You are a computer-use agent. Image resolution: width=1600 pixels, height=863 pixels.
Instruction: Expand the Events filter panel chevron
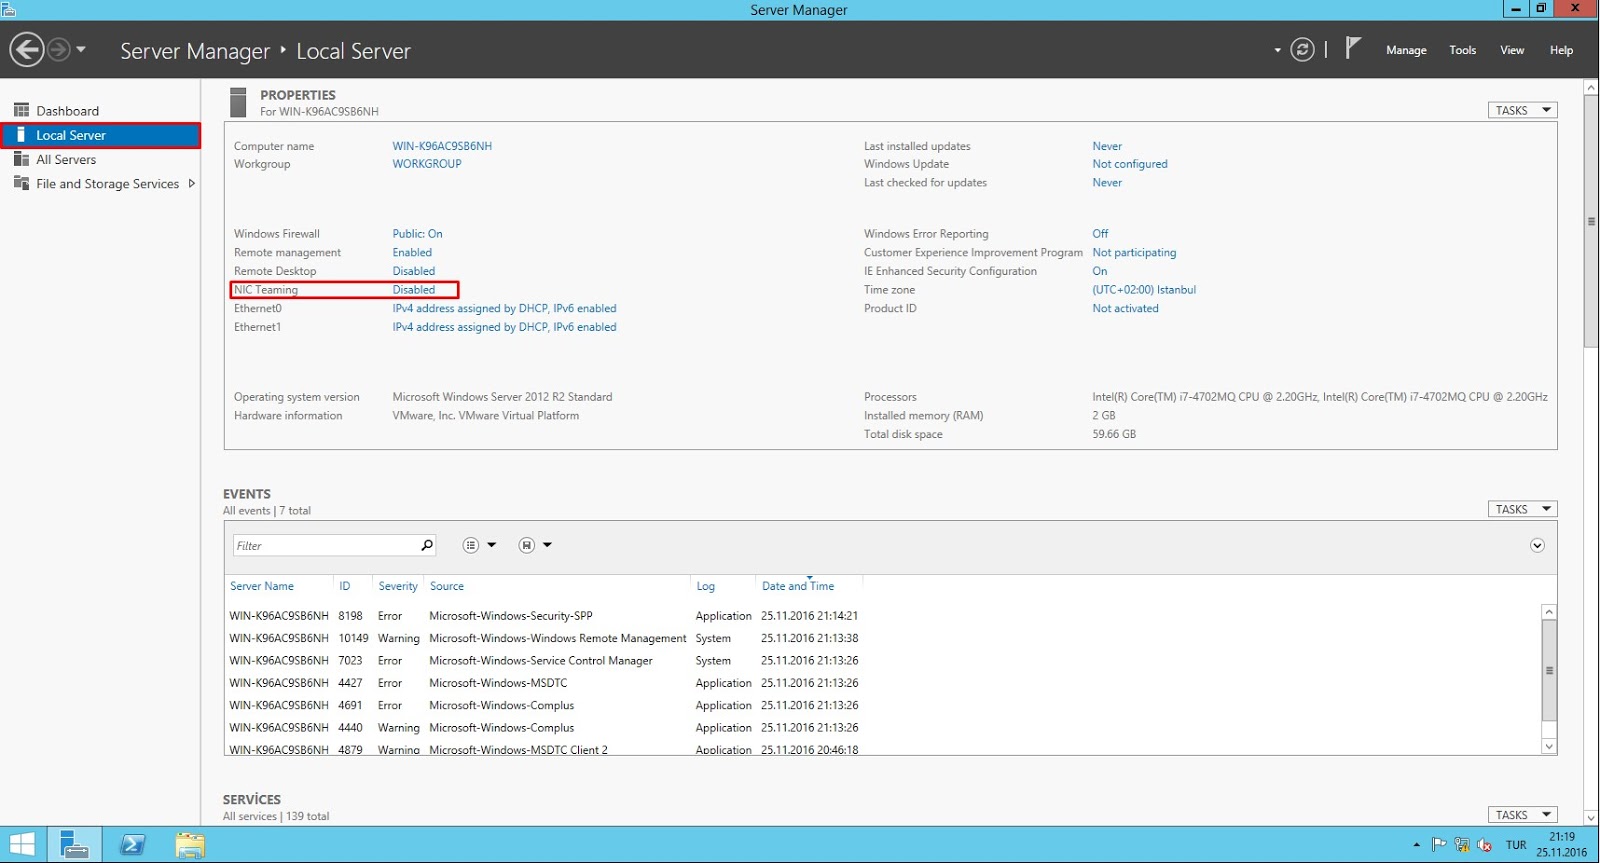(1537, 545)
